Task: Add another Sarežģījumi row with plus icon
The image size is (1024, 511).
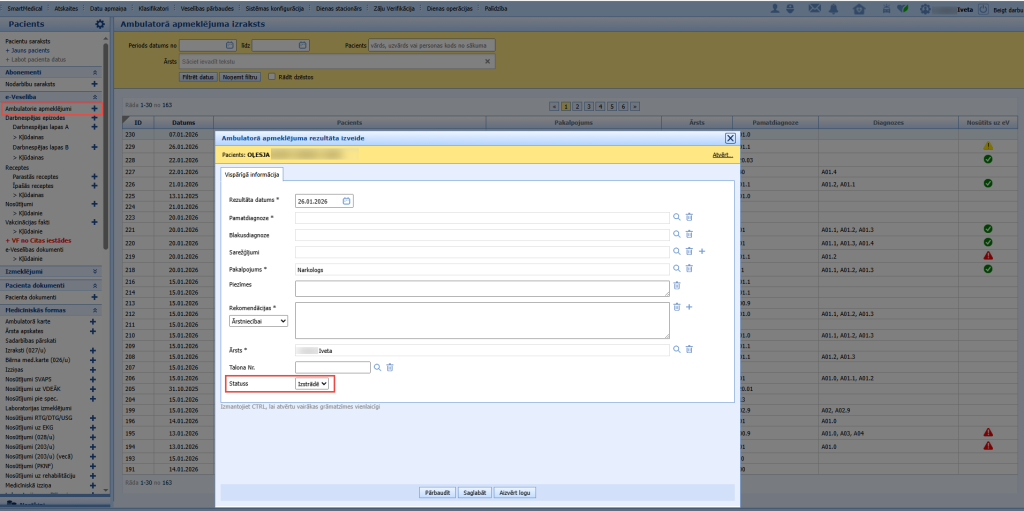Action: point(702,251)
